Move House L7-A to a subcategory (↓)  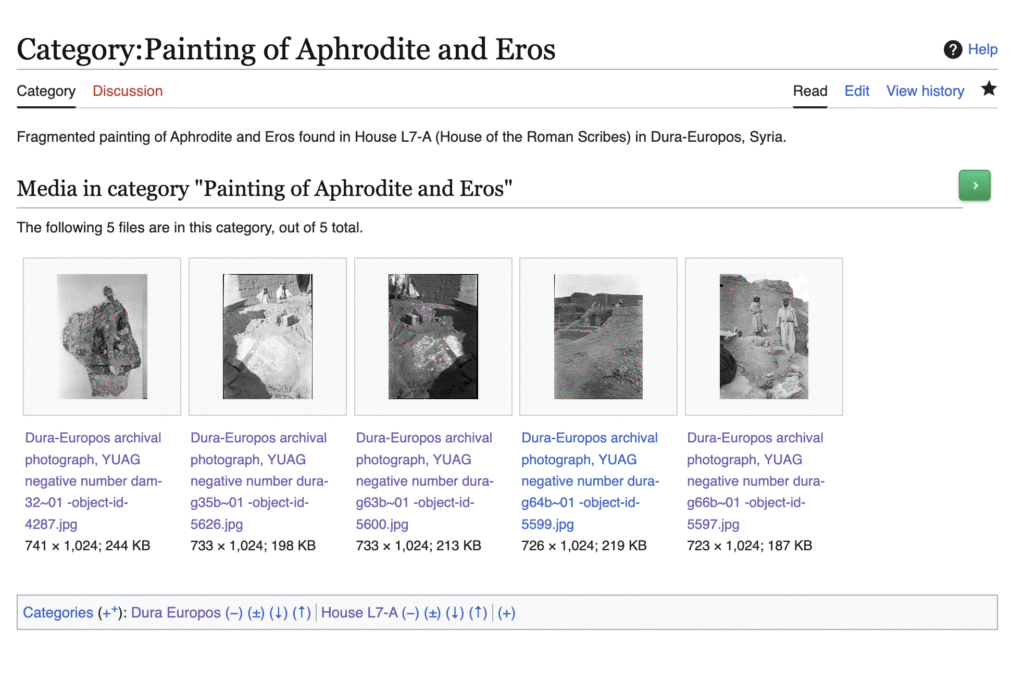[x=455, y=613]
